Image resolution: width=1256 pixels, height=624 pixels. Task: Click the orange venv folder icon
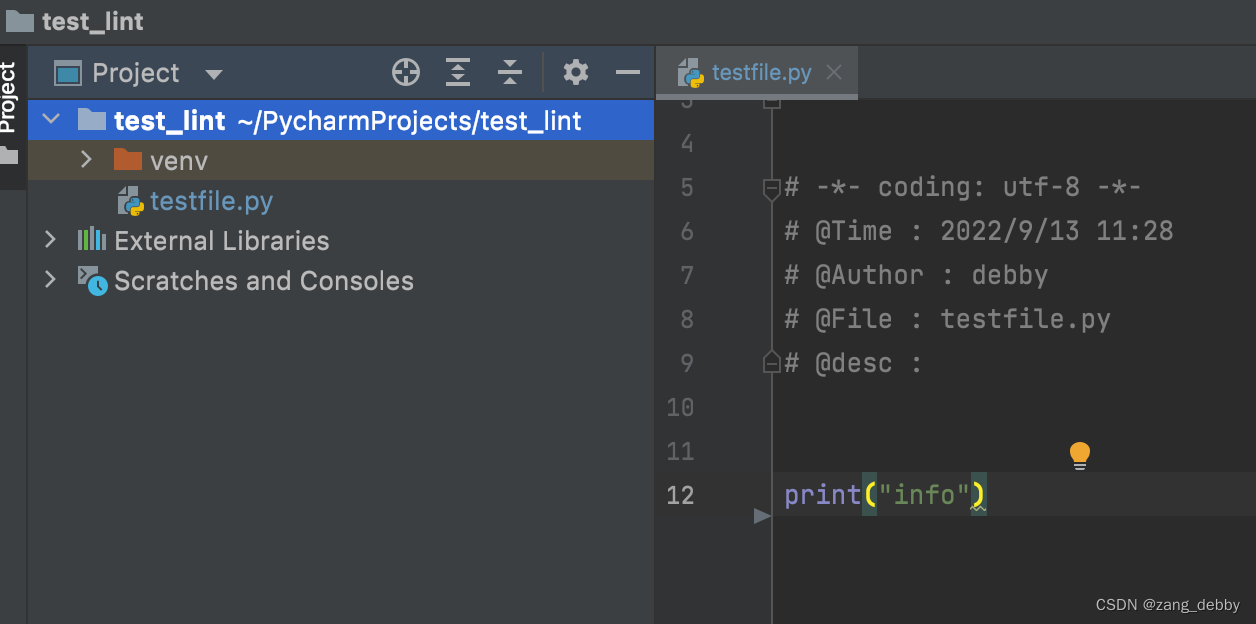click(128, 159)
